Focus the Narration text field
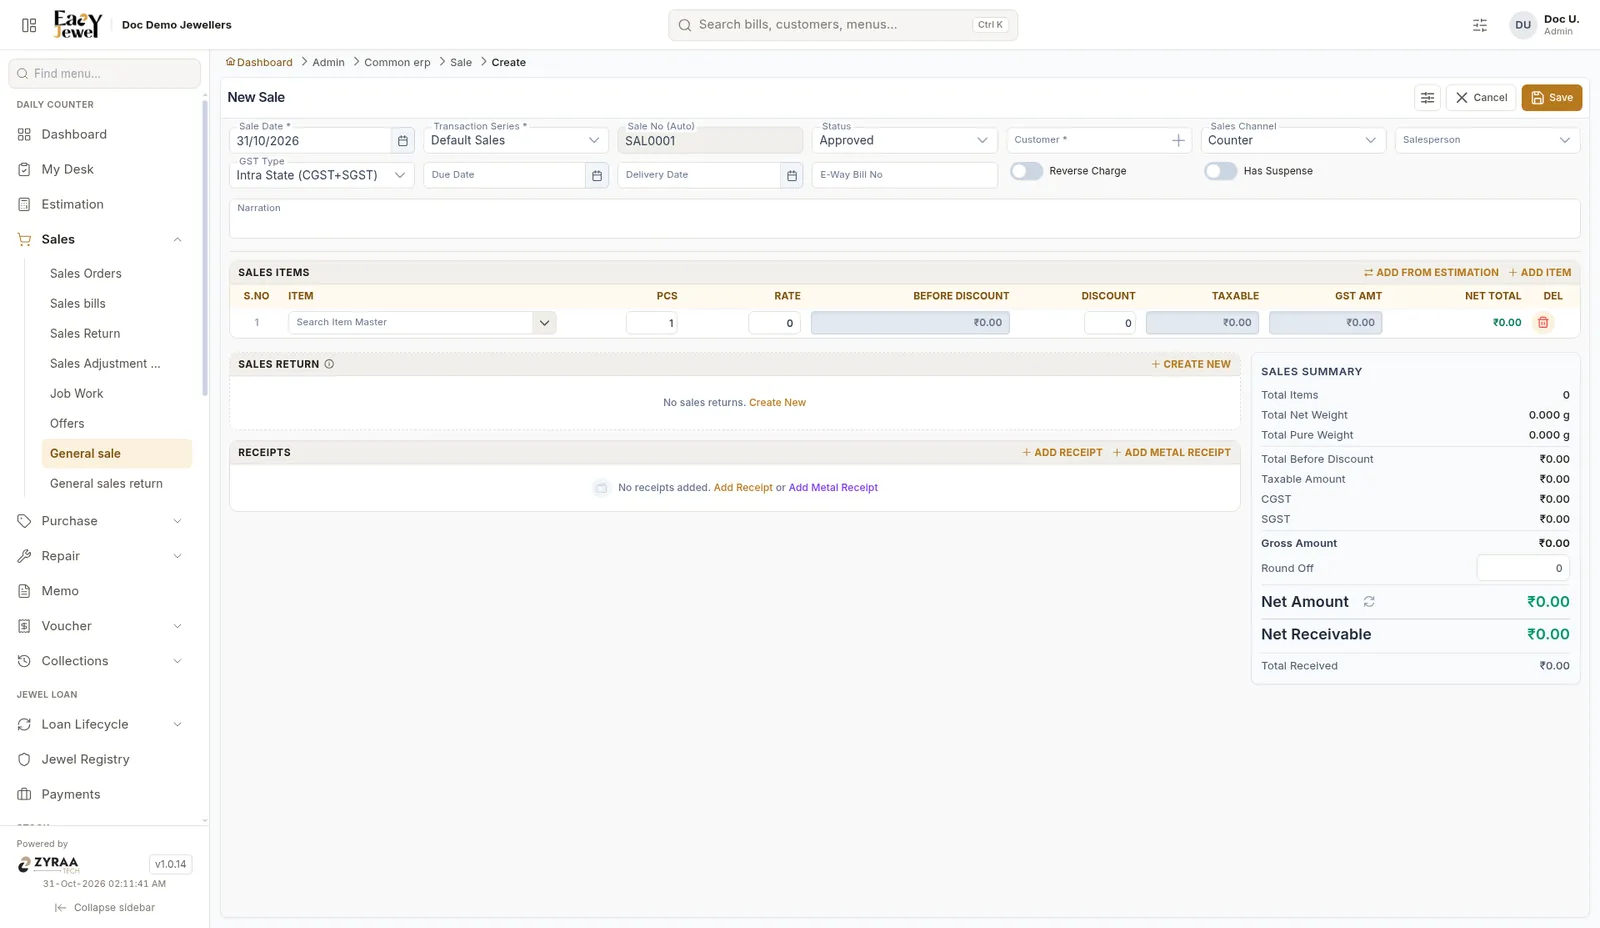This screenshot has width=1600, height=928. click(904, 219)
